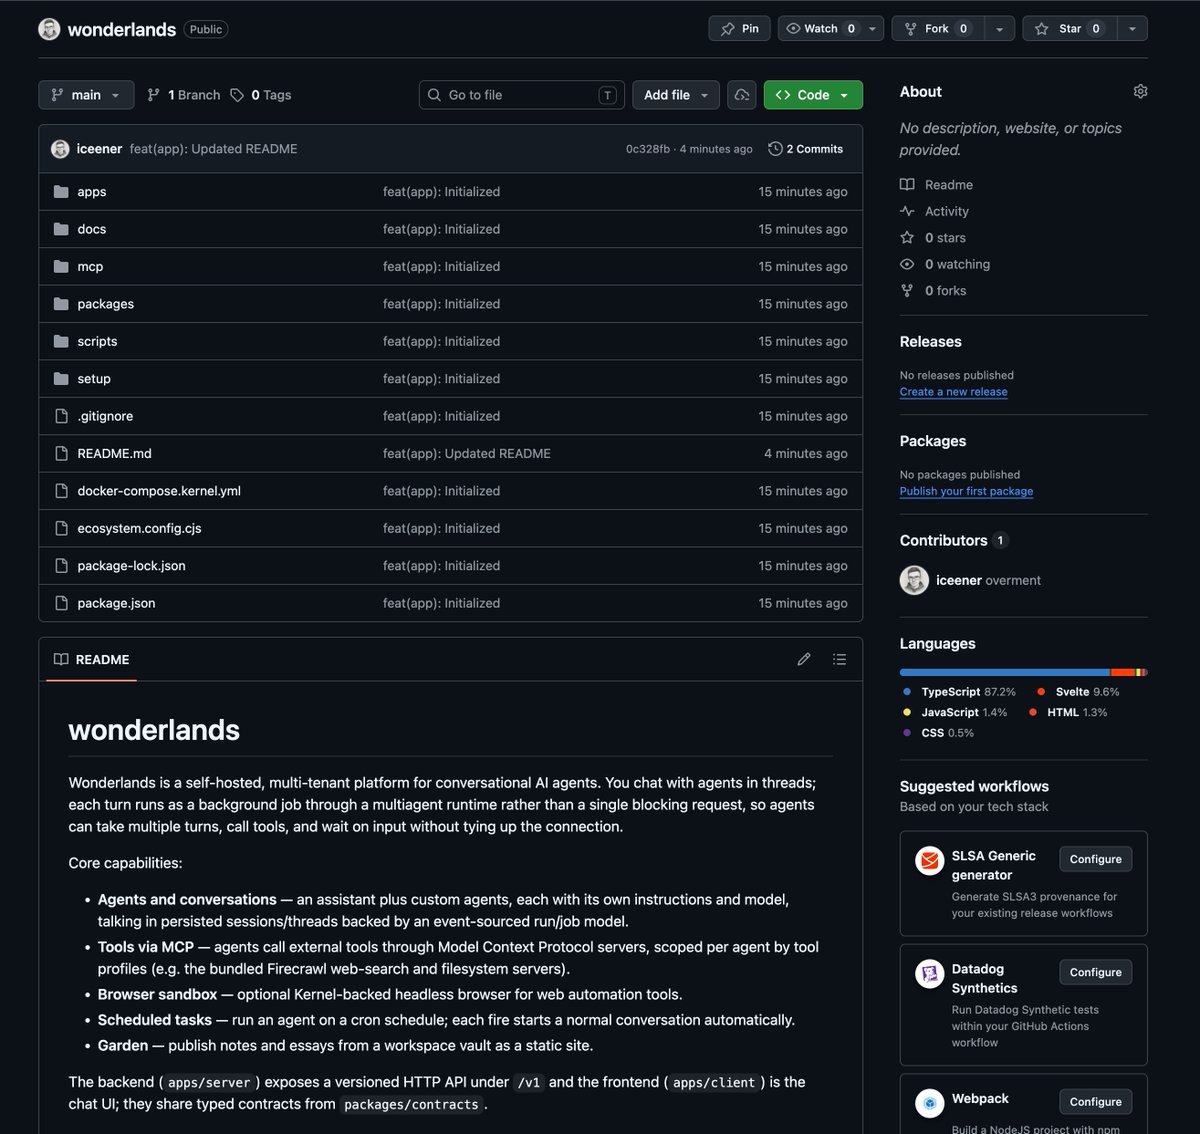Open the 0 stars link
The height and width of the screenshot is (1134, 1200).
pyautogui.click(x=933, y=238)
